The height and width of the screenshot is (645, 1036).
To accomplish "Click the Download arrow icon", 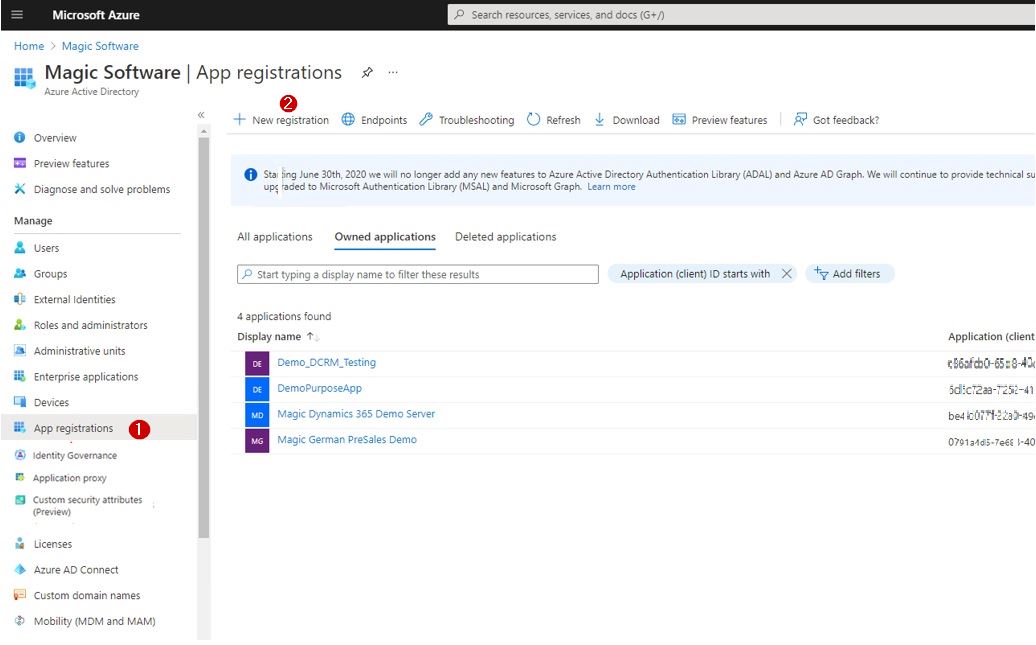I will (599, 120).
